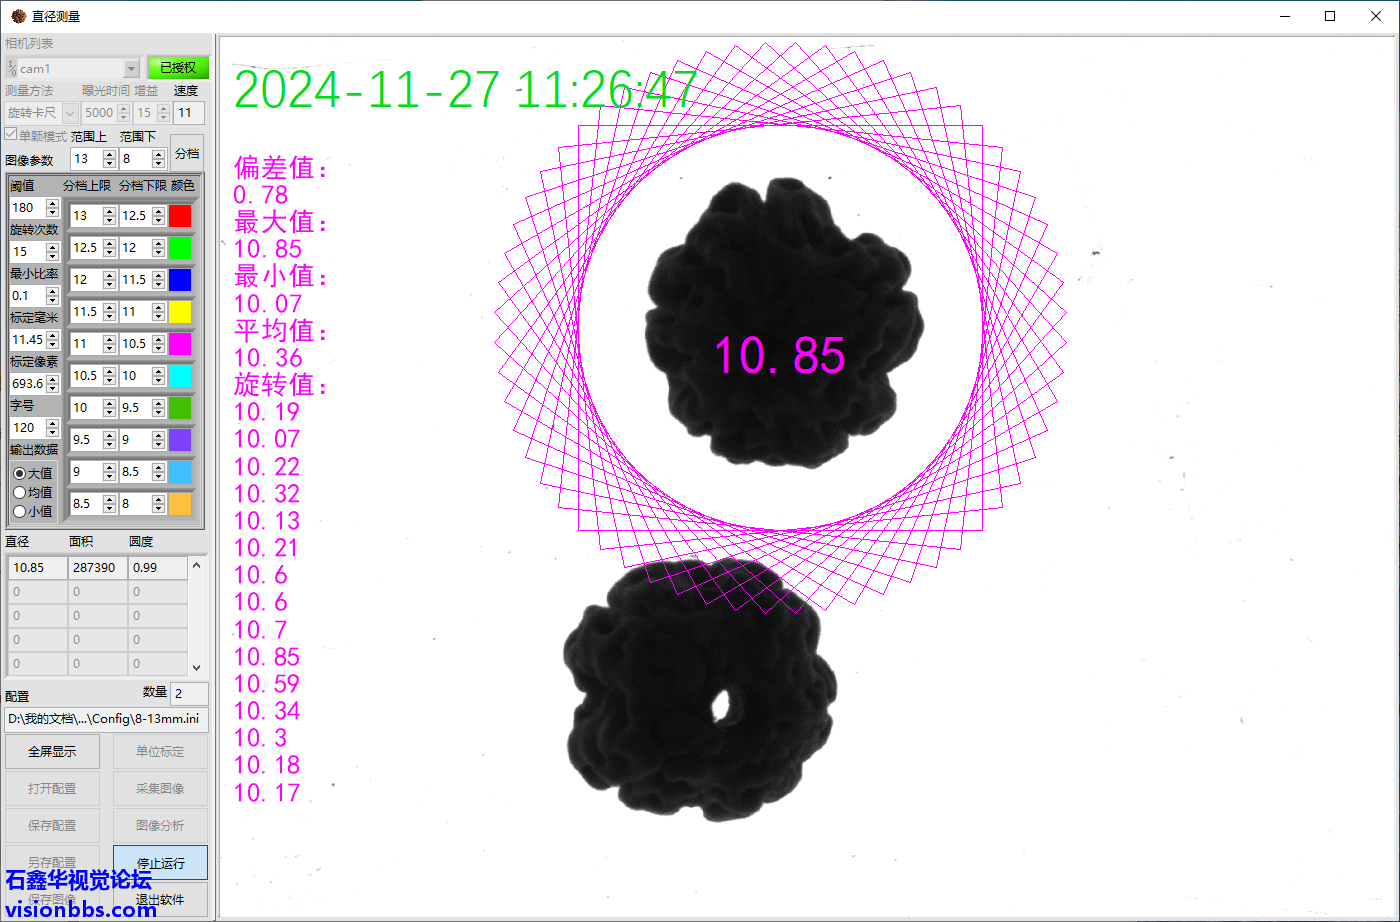Select the 均值 radio button

point(19,492)
